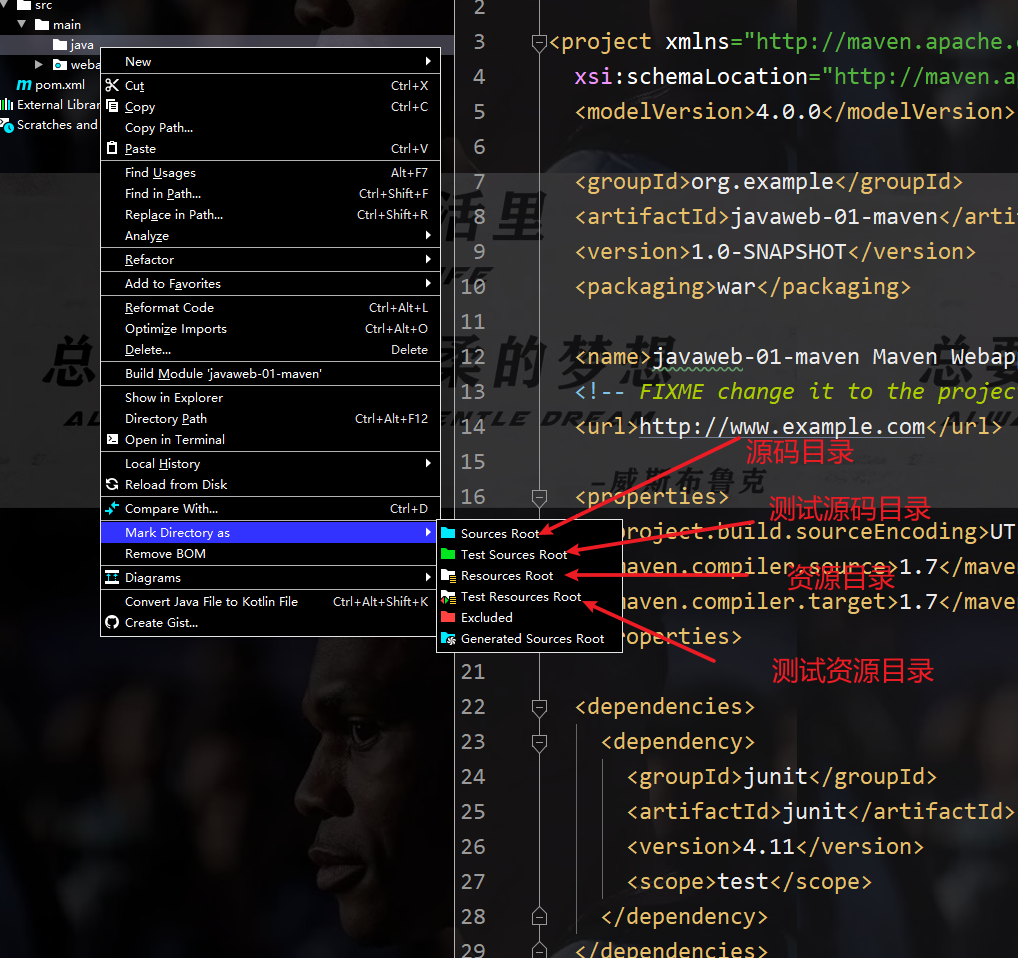Open the Analyze submenu

(x=271, y=235)
